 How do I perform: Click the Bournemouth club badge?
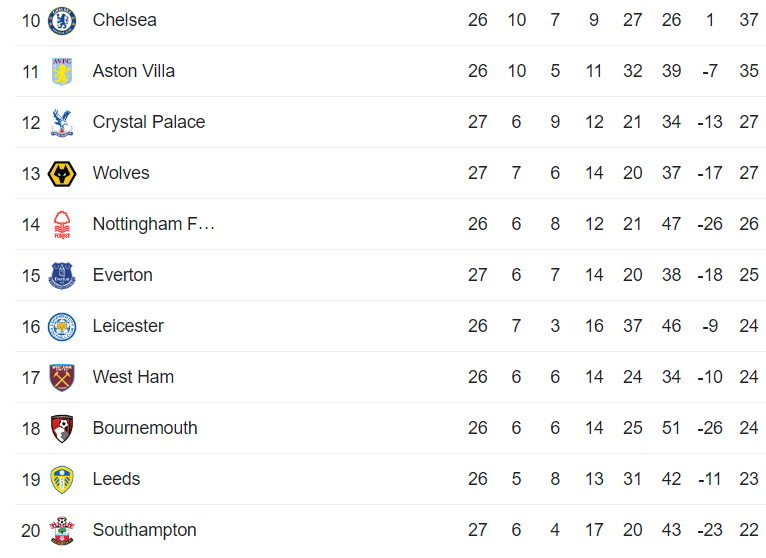pos(62,428)
